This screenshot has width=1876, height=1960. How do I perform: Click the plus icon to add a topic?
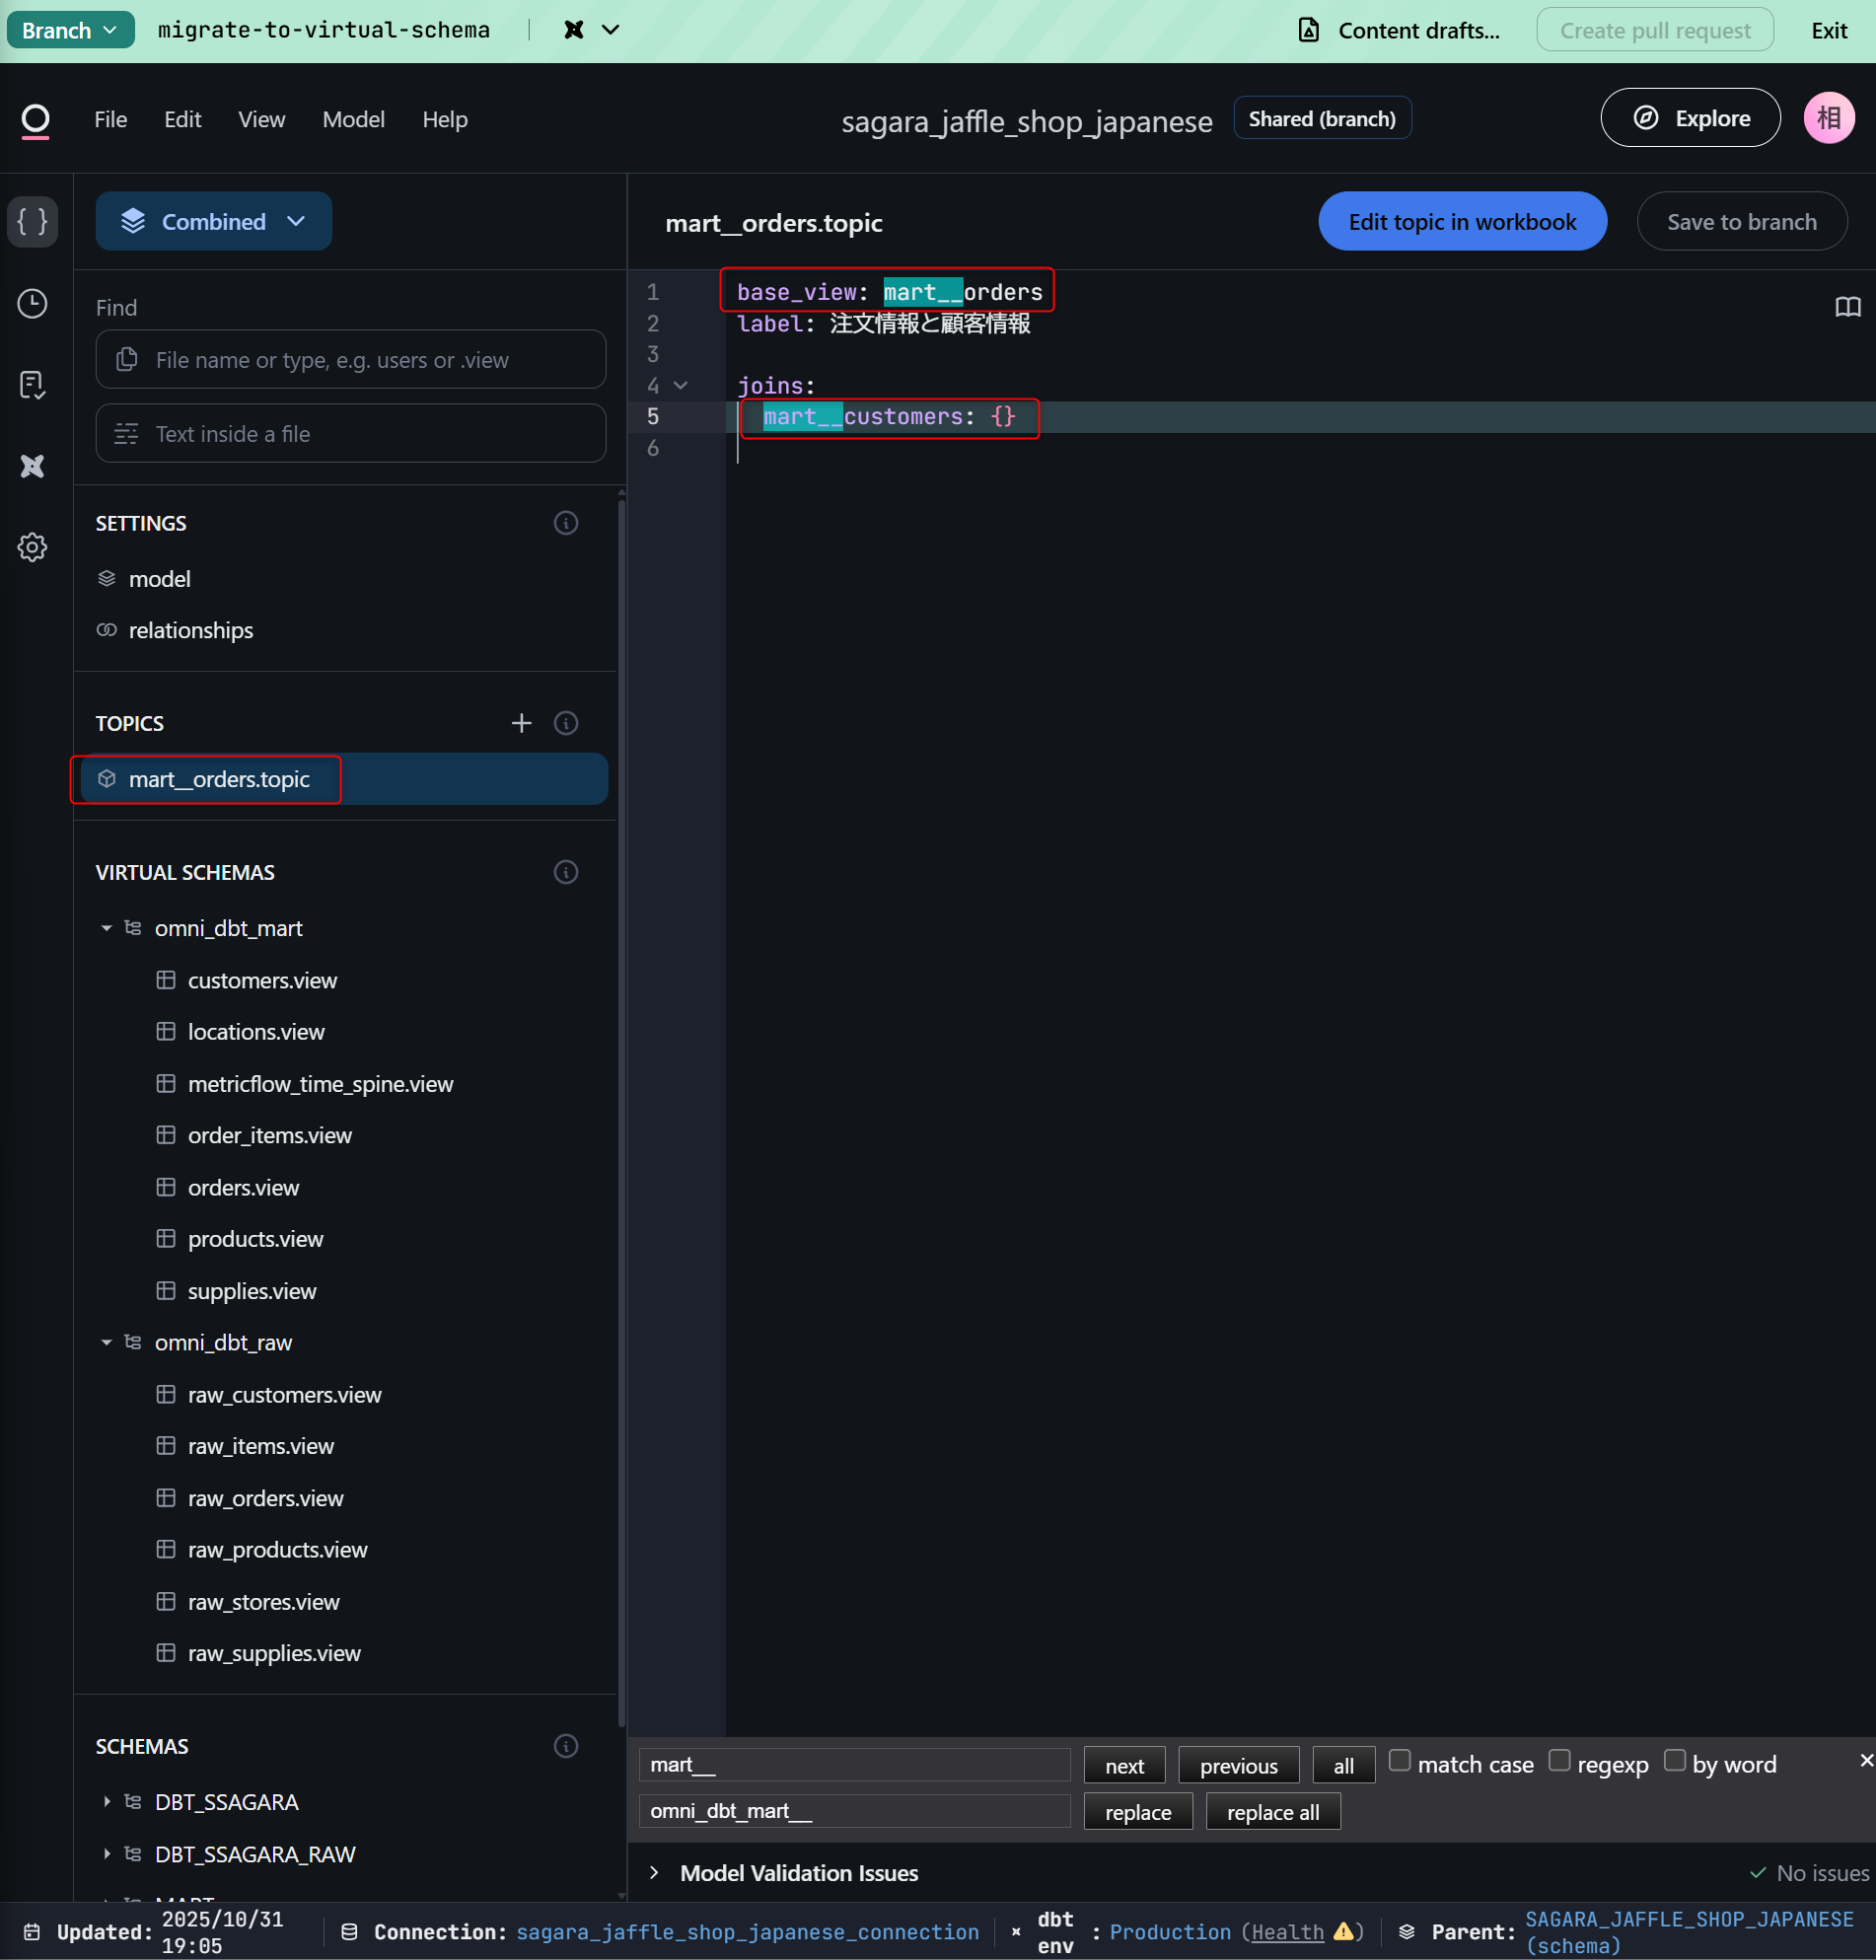521,723
